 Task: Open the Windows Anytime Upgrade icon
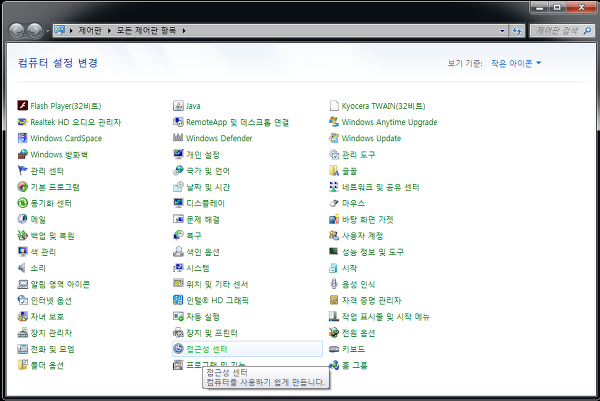pyautogui.click(x=334, y=122)
